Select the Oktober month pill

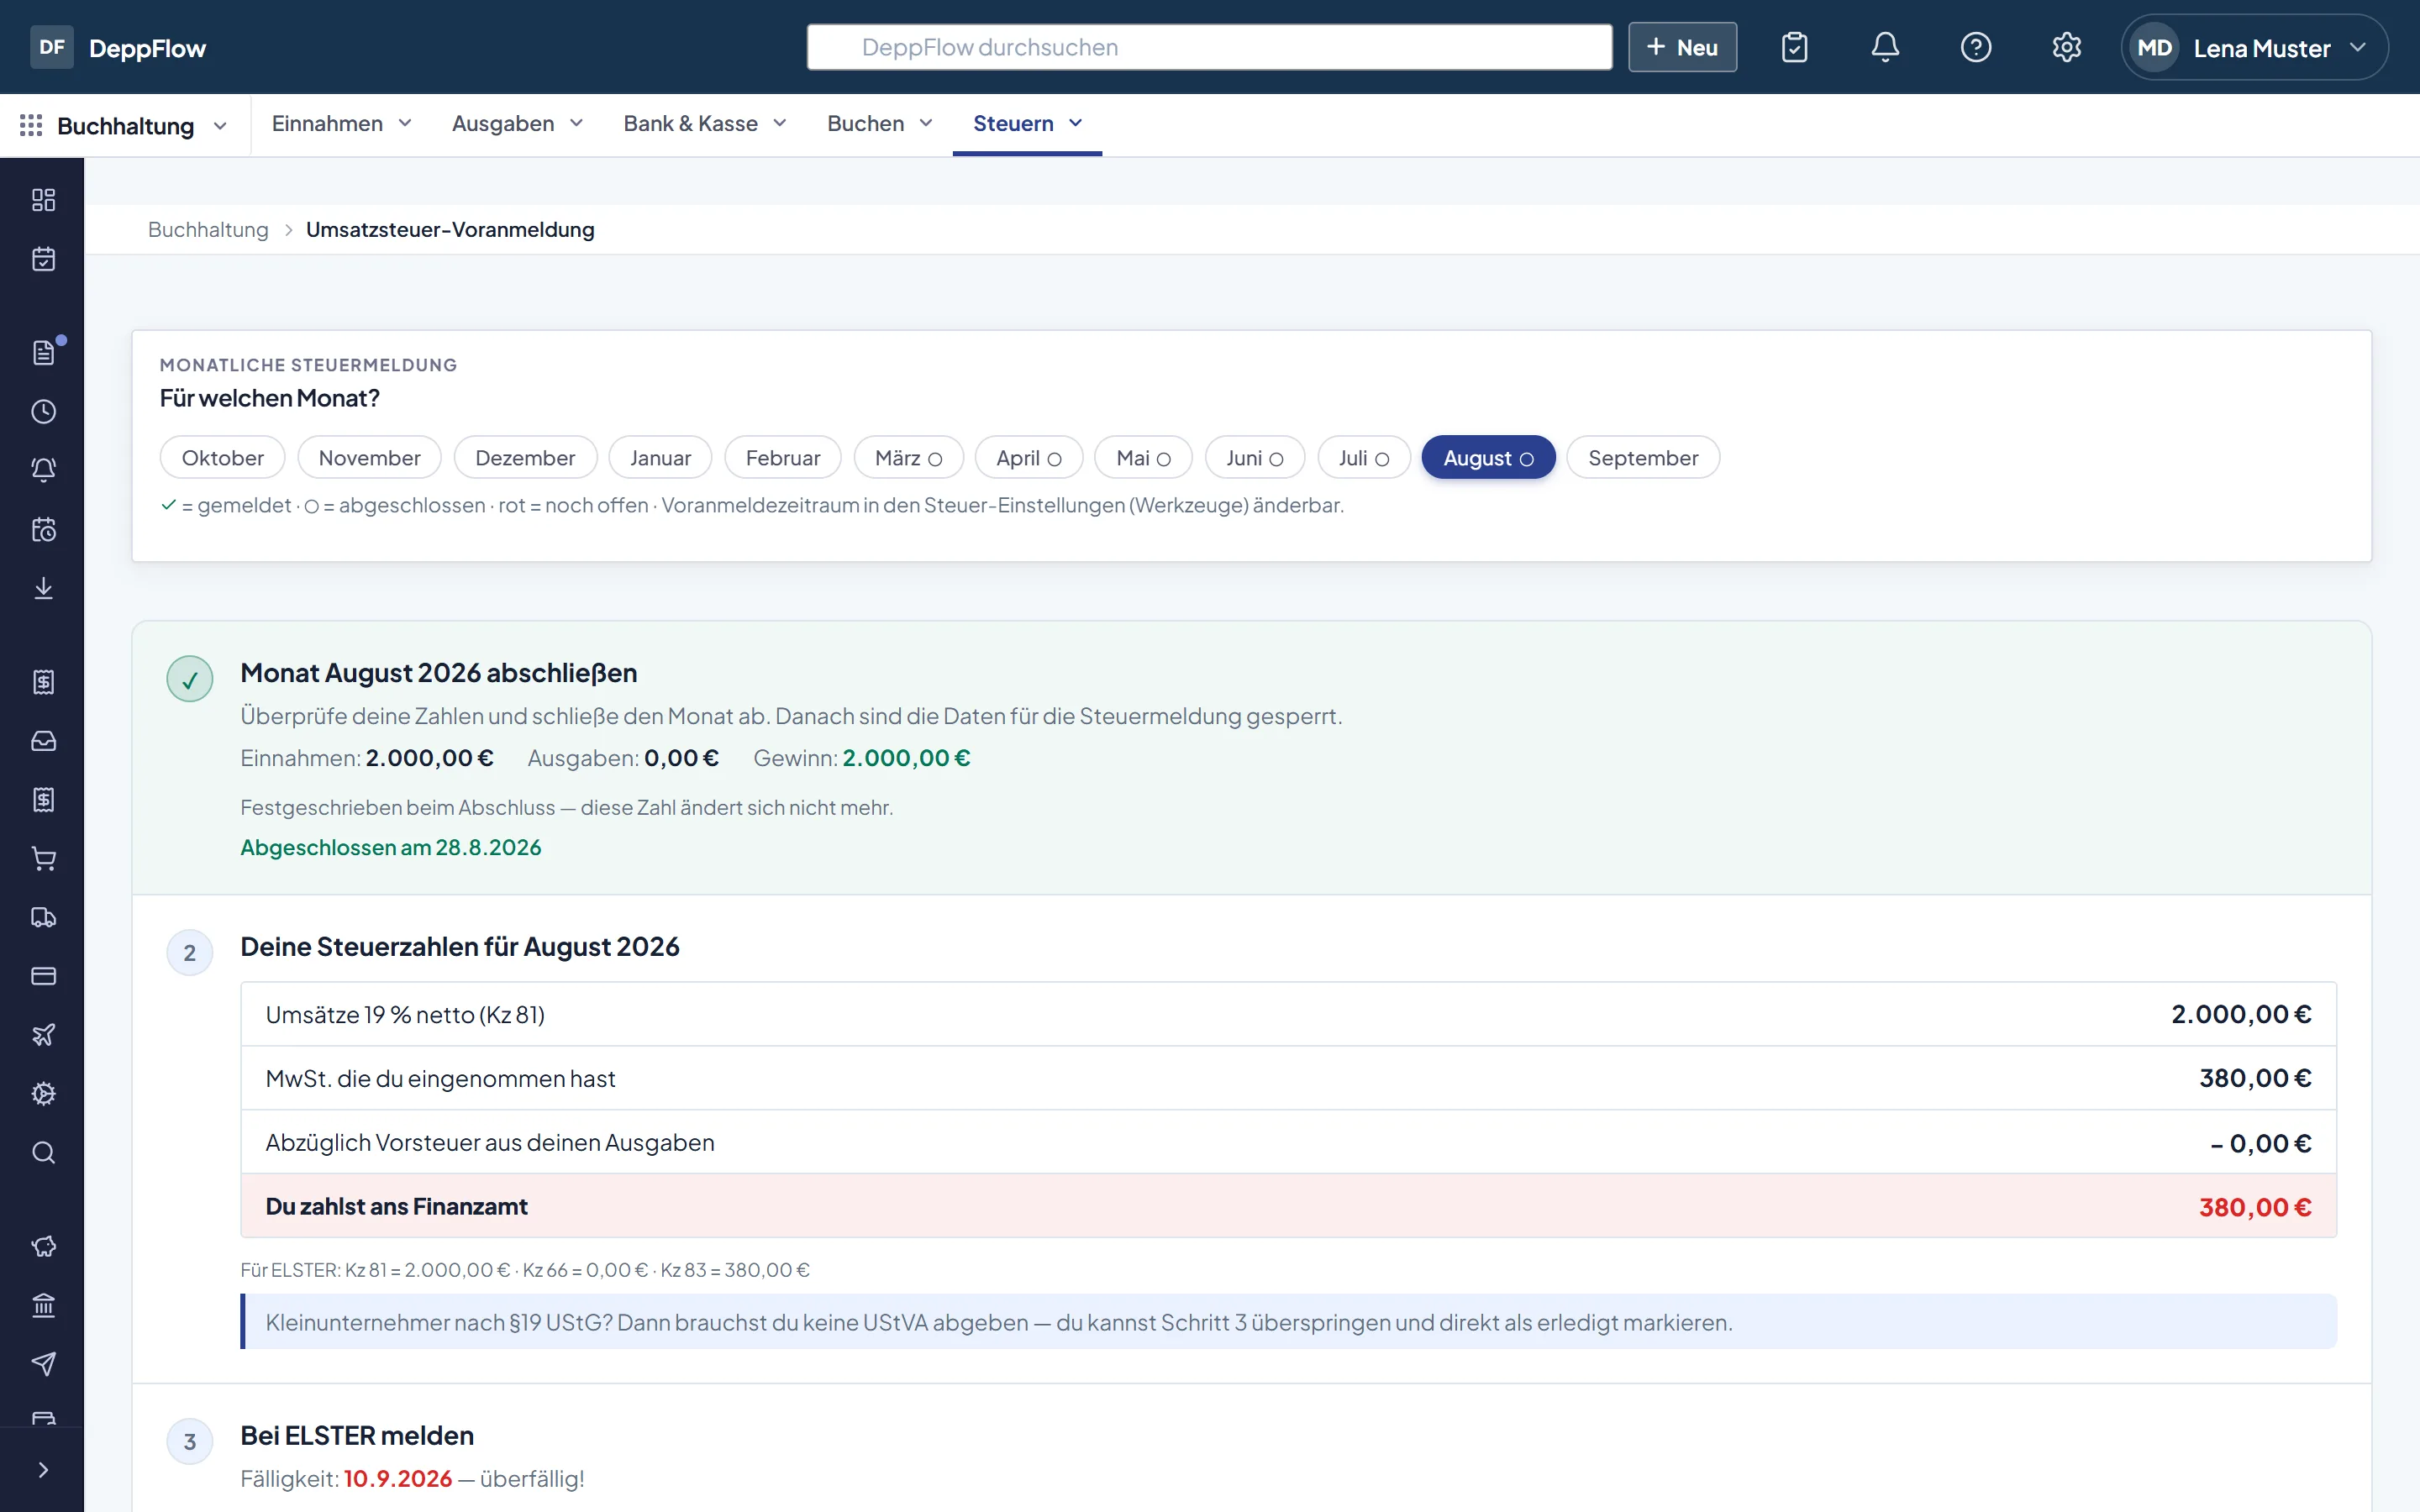click(222, 458)
